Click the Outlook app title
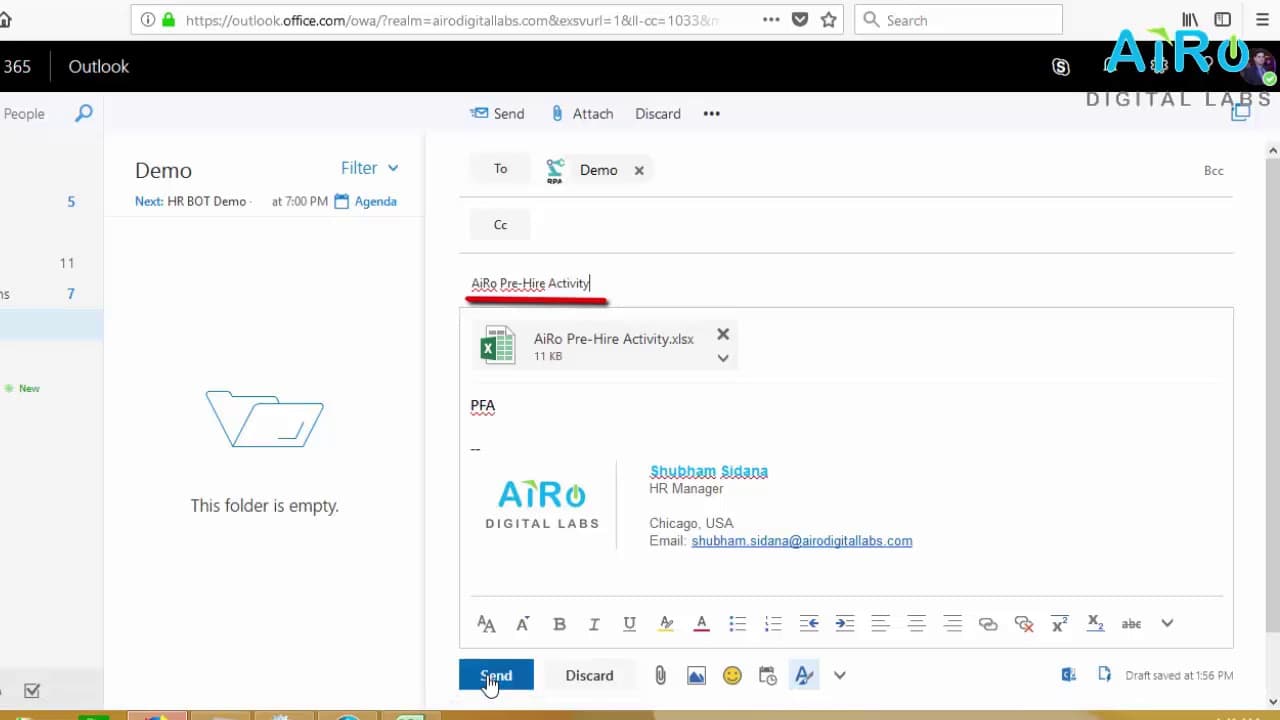This screenshot has width=1280, height=720. pyautogui.click(x=98, y=67)
